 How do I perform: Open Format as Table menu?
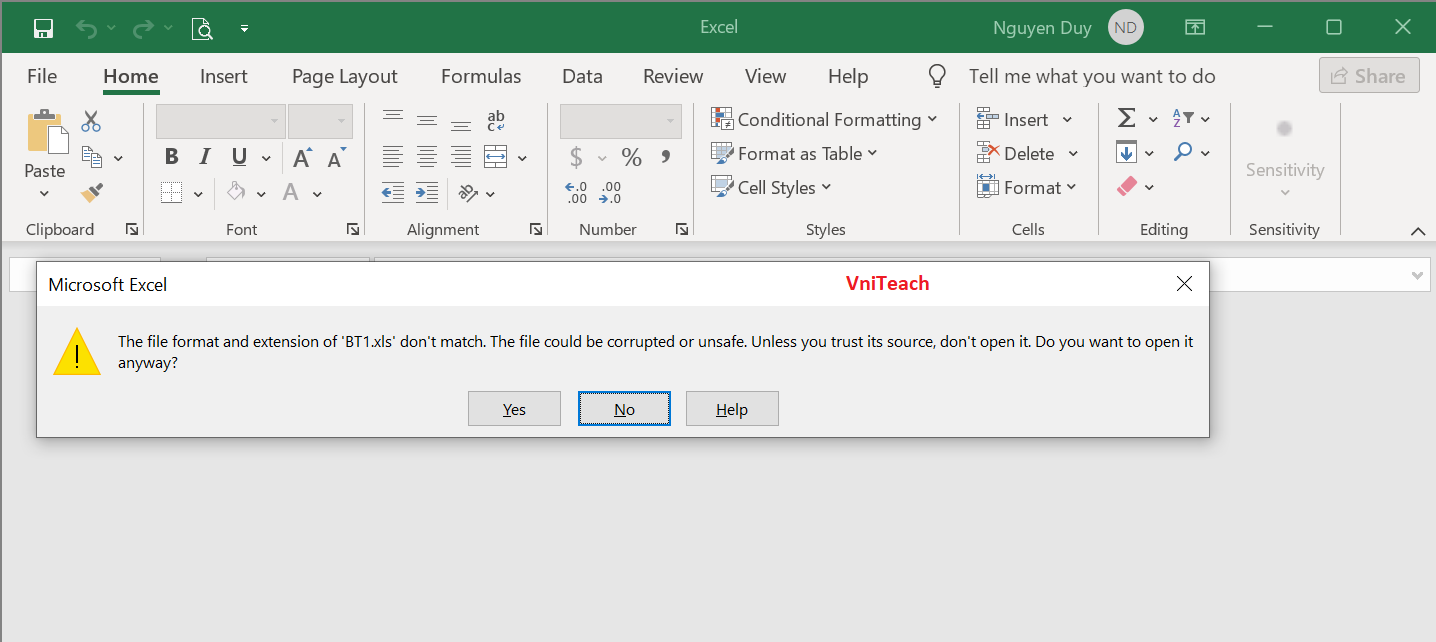pyautogui.click(x=794, y=153)
